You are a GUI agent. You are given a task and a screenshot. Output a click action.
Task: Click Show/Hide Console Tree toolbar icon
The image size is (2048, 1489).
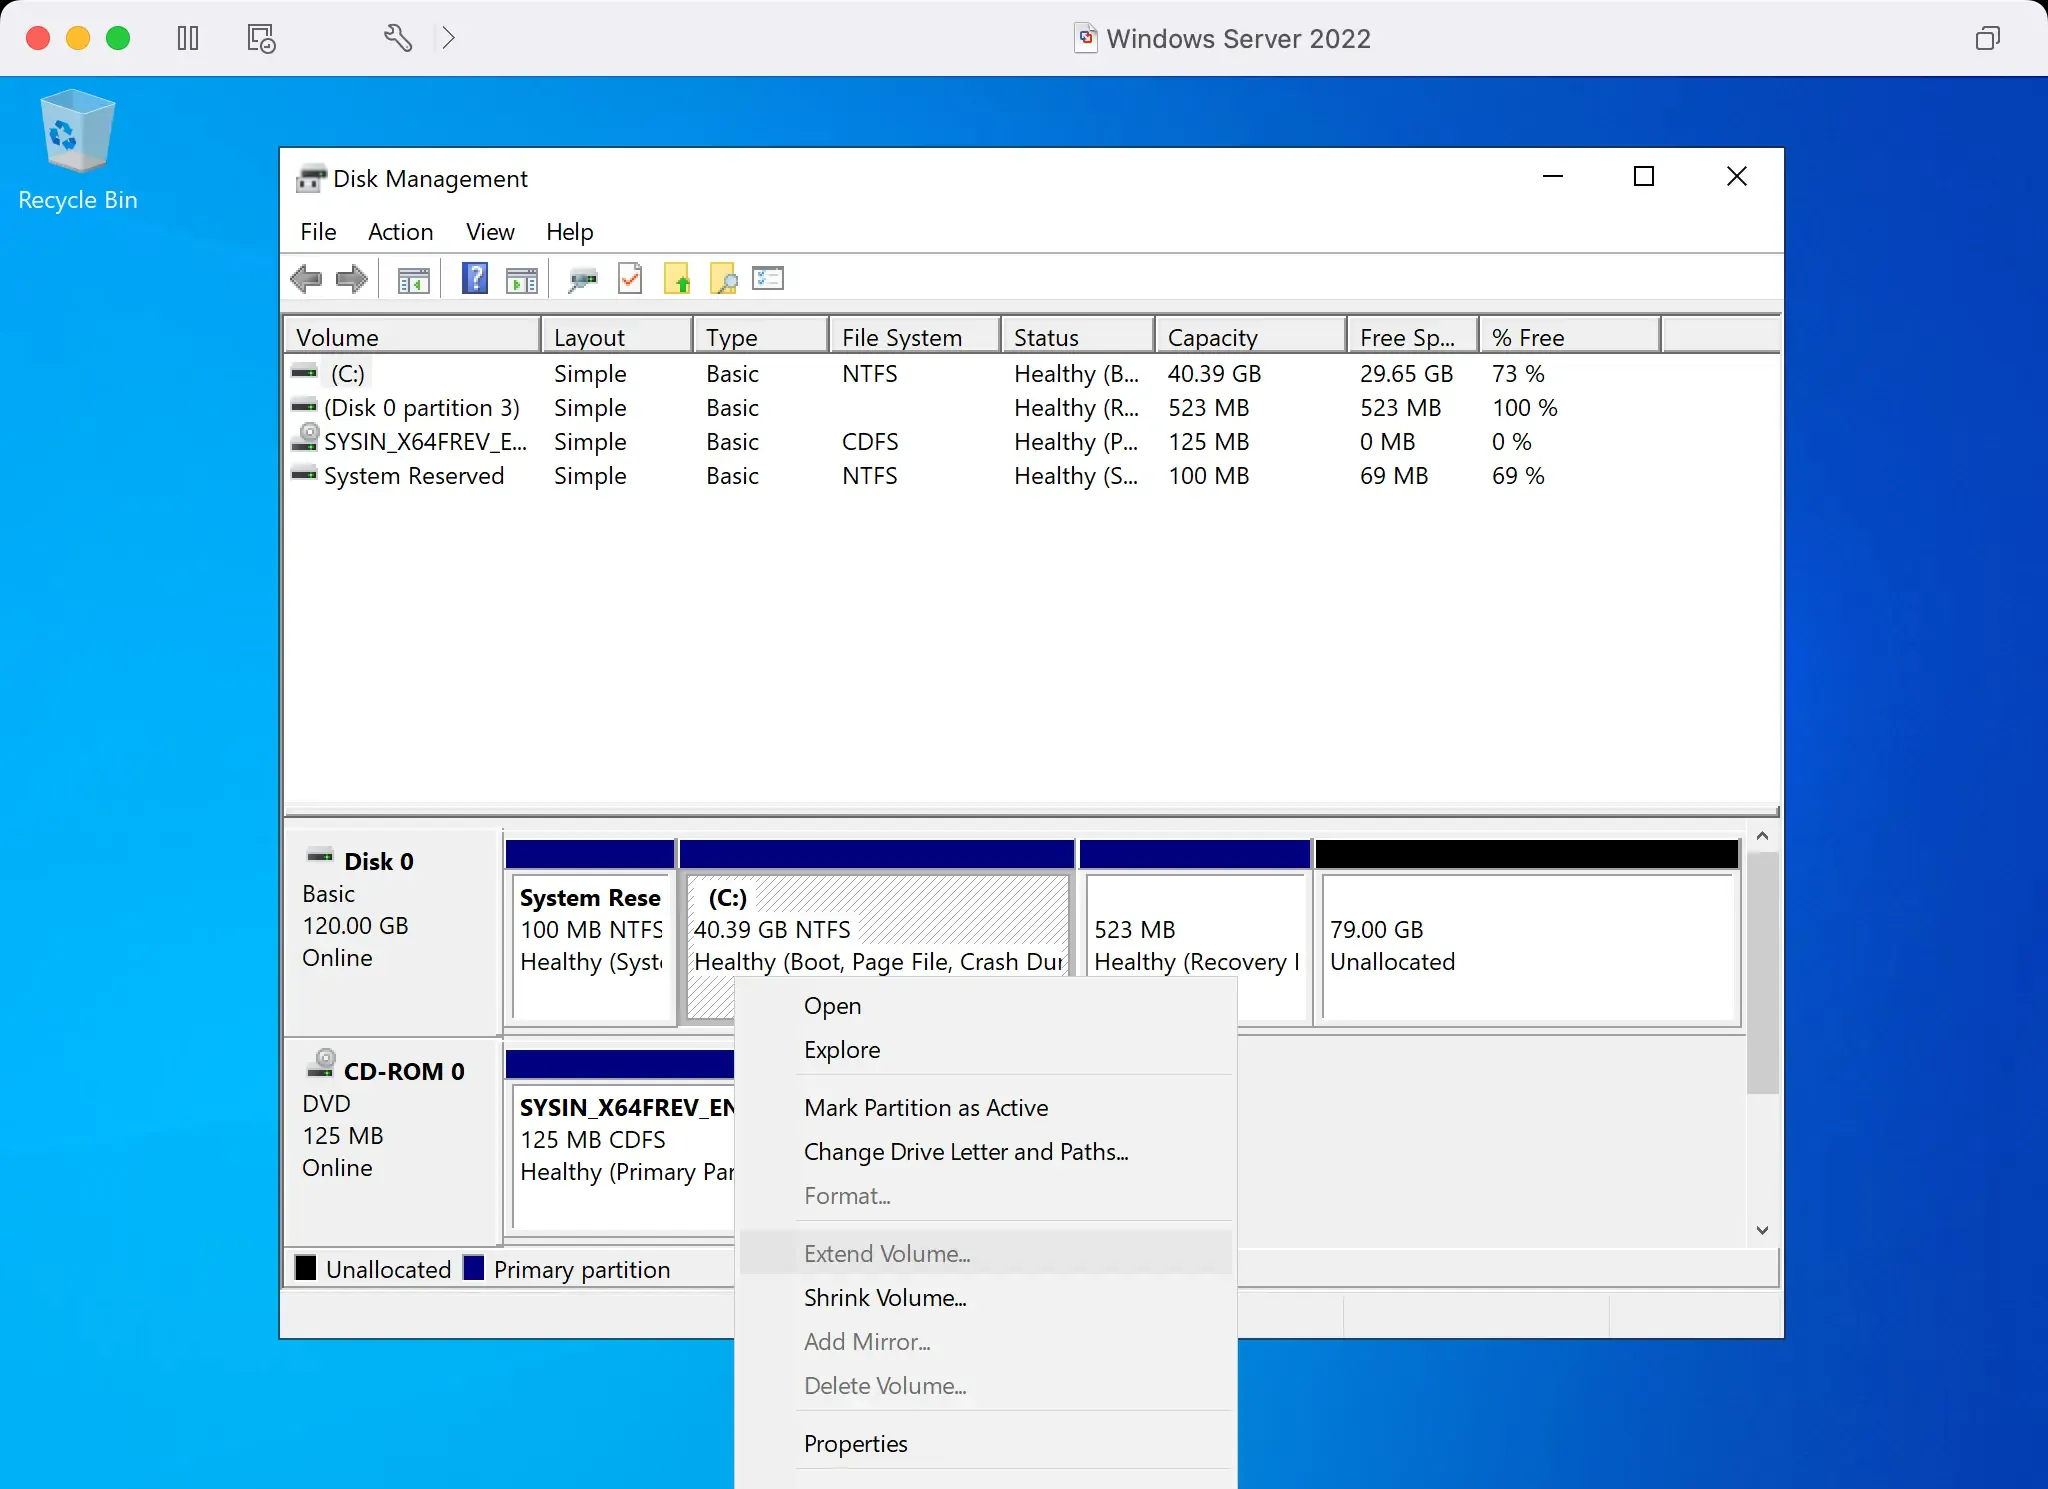(x=413, y=280)
